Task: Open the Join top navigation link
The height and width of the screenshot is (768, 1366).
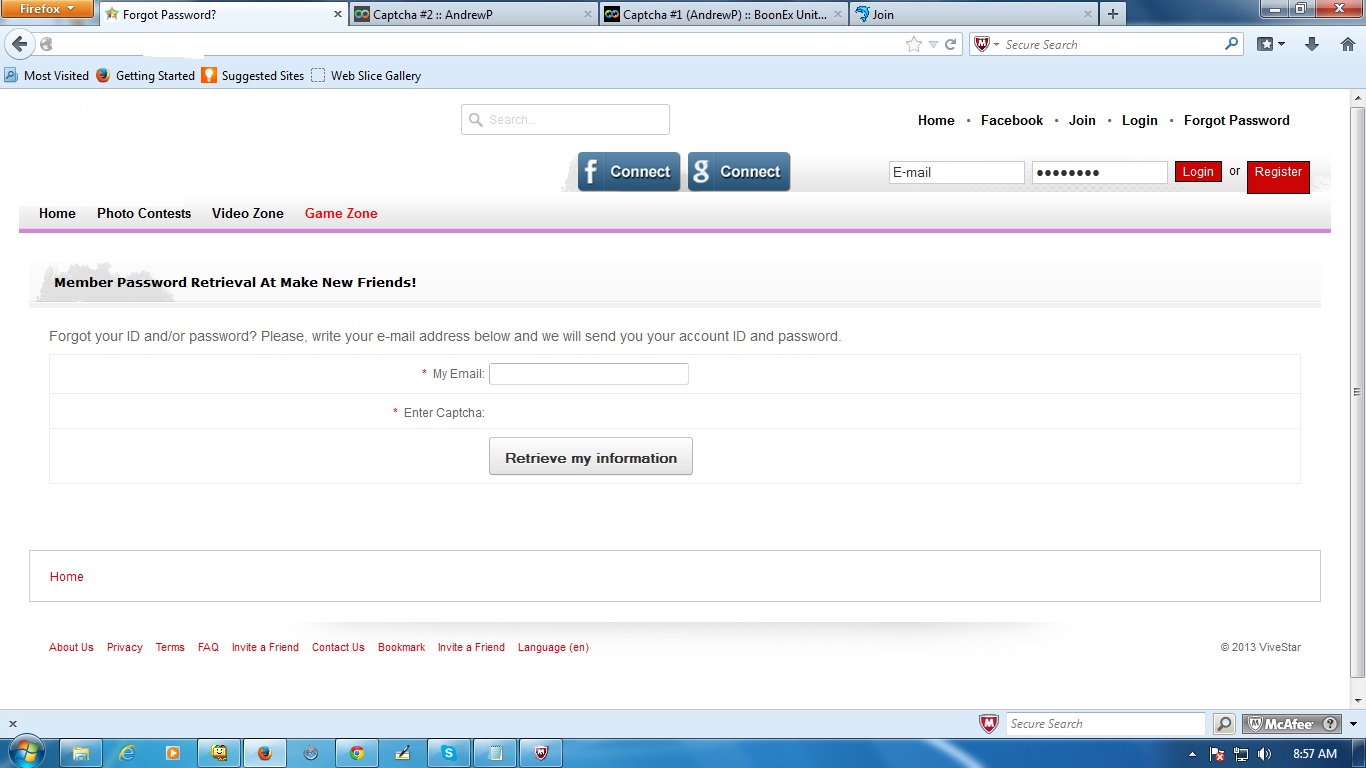Action: click(1082, 120)
